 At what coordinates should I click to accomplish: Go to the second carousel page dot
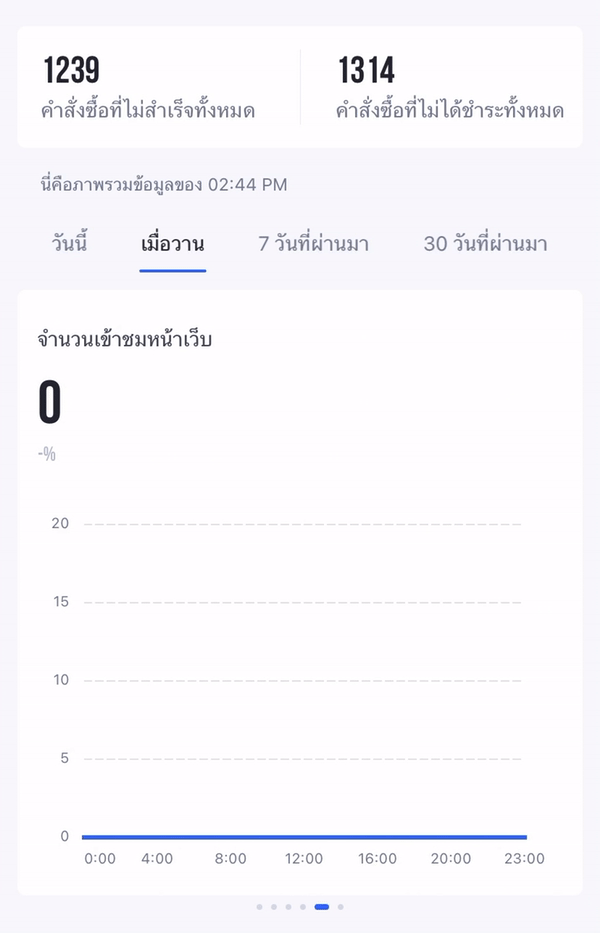[x=274, y=907]
